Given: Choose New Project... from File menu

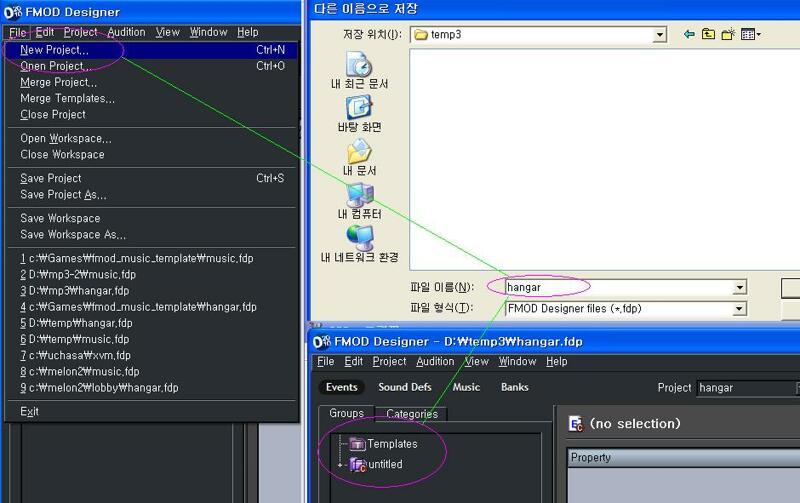Looking at the screenshot, I should coord(152,50).
